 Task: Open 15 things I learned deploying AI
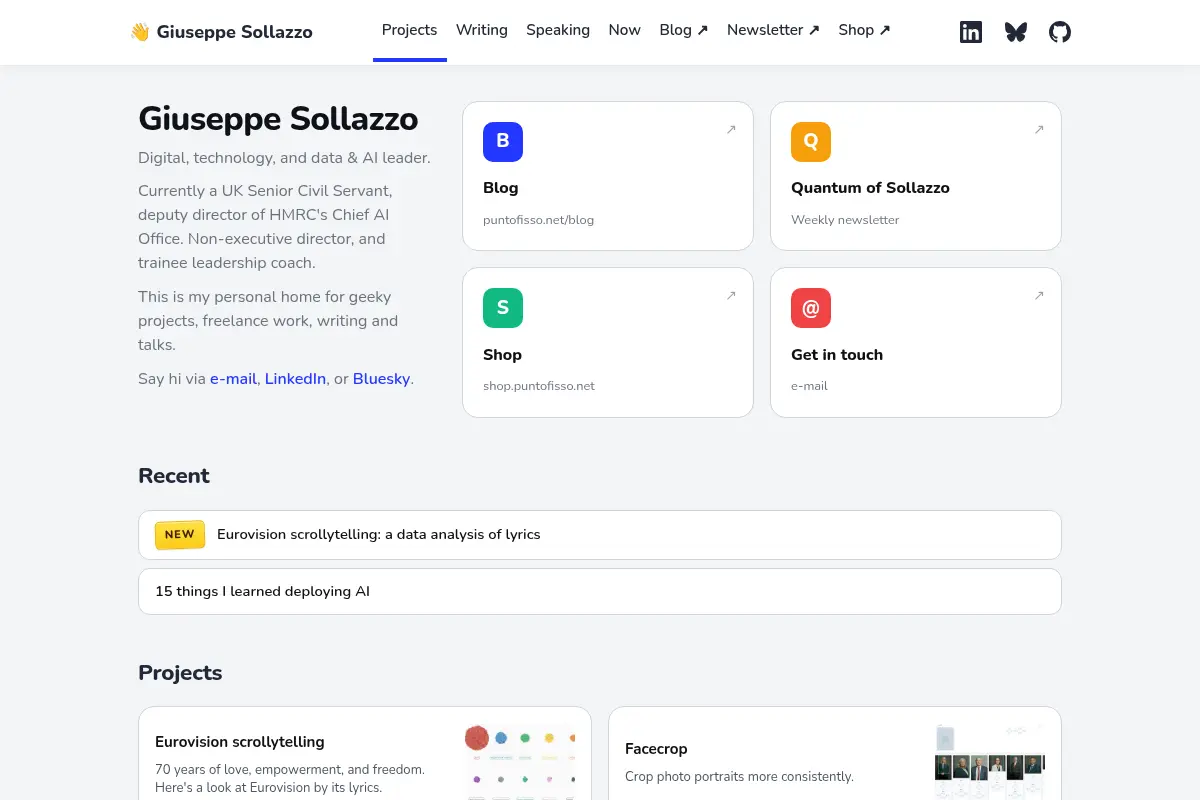[600, 591]
